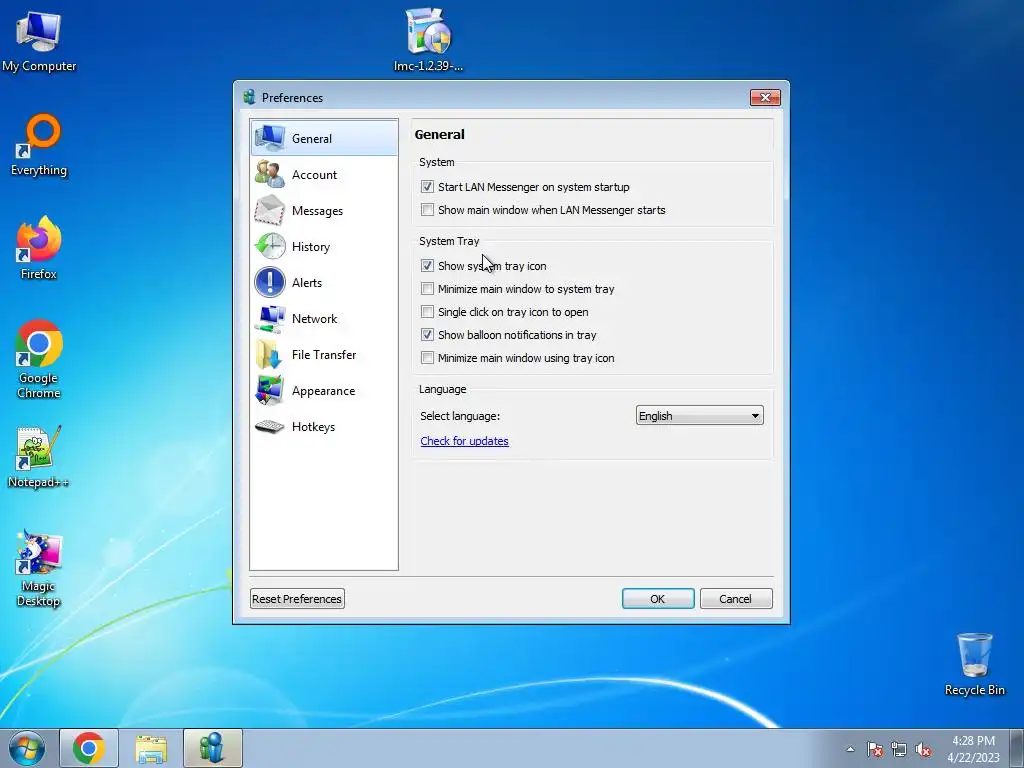
Task: Open Chrome from the taskbar
Action: coord(89,748)
